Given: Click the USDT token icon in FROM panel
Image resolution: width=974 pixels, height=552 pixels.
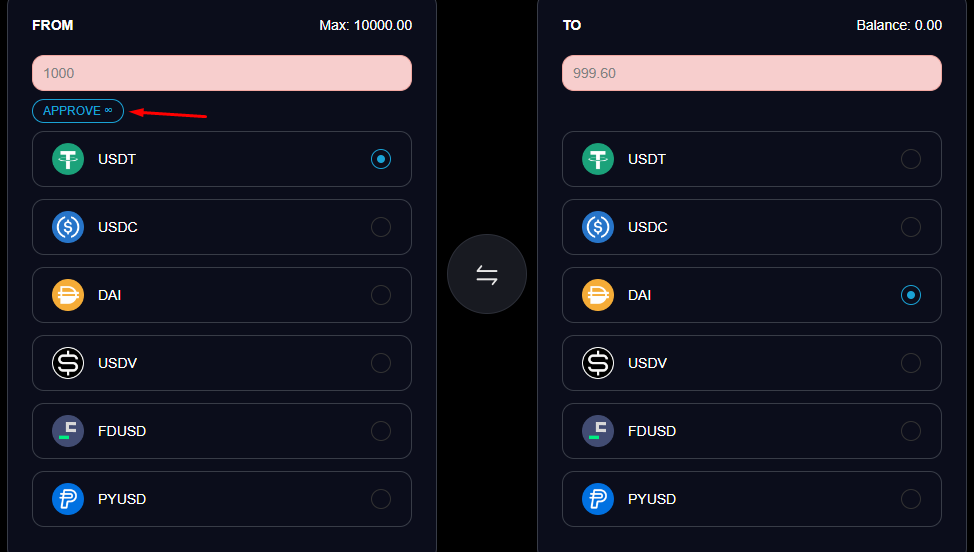Looking at the screenshot, I should click(68, 159).
